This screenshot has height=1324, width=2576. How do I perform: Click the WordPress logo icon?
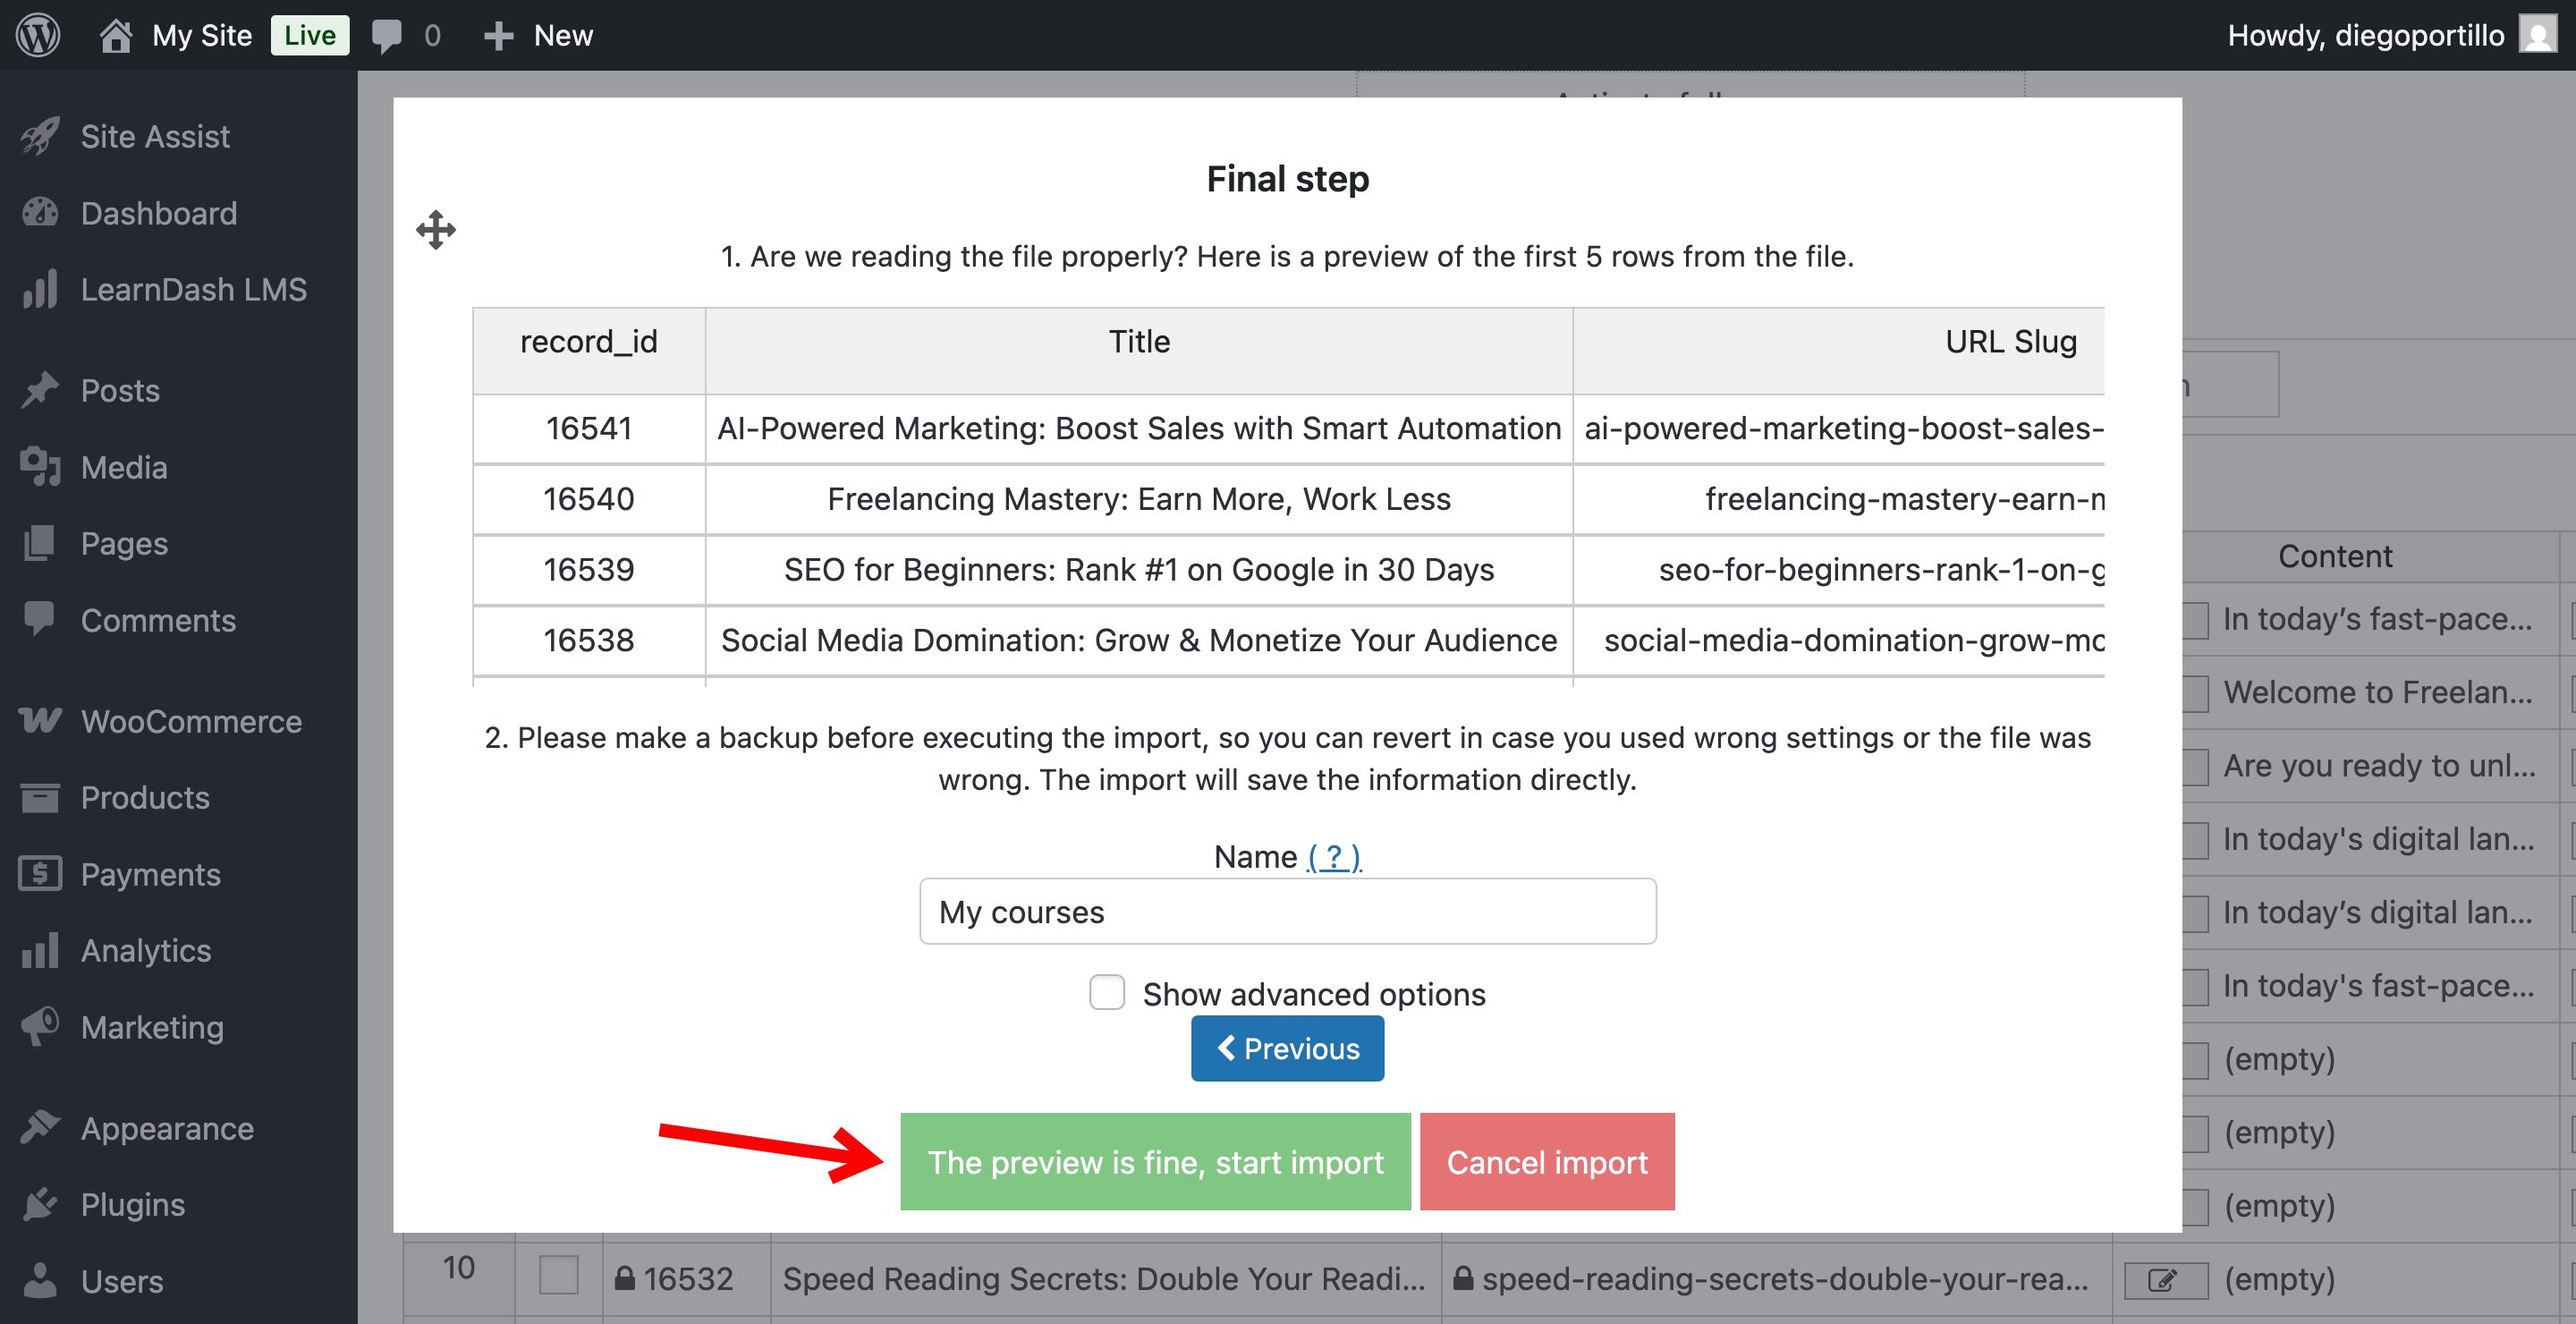38,35
